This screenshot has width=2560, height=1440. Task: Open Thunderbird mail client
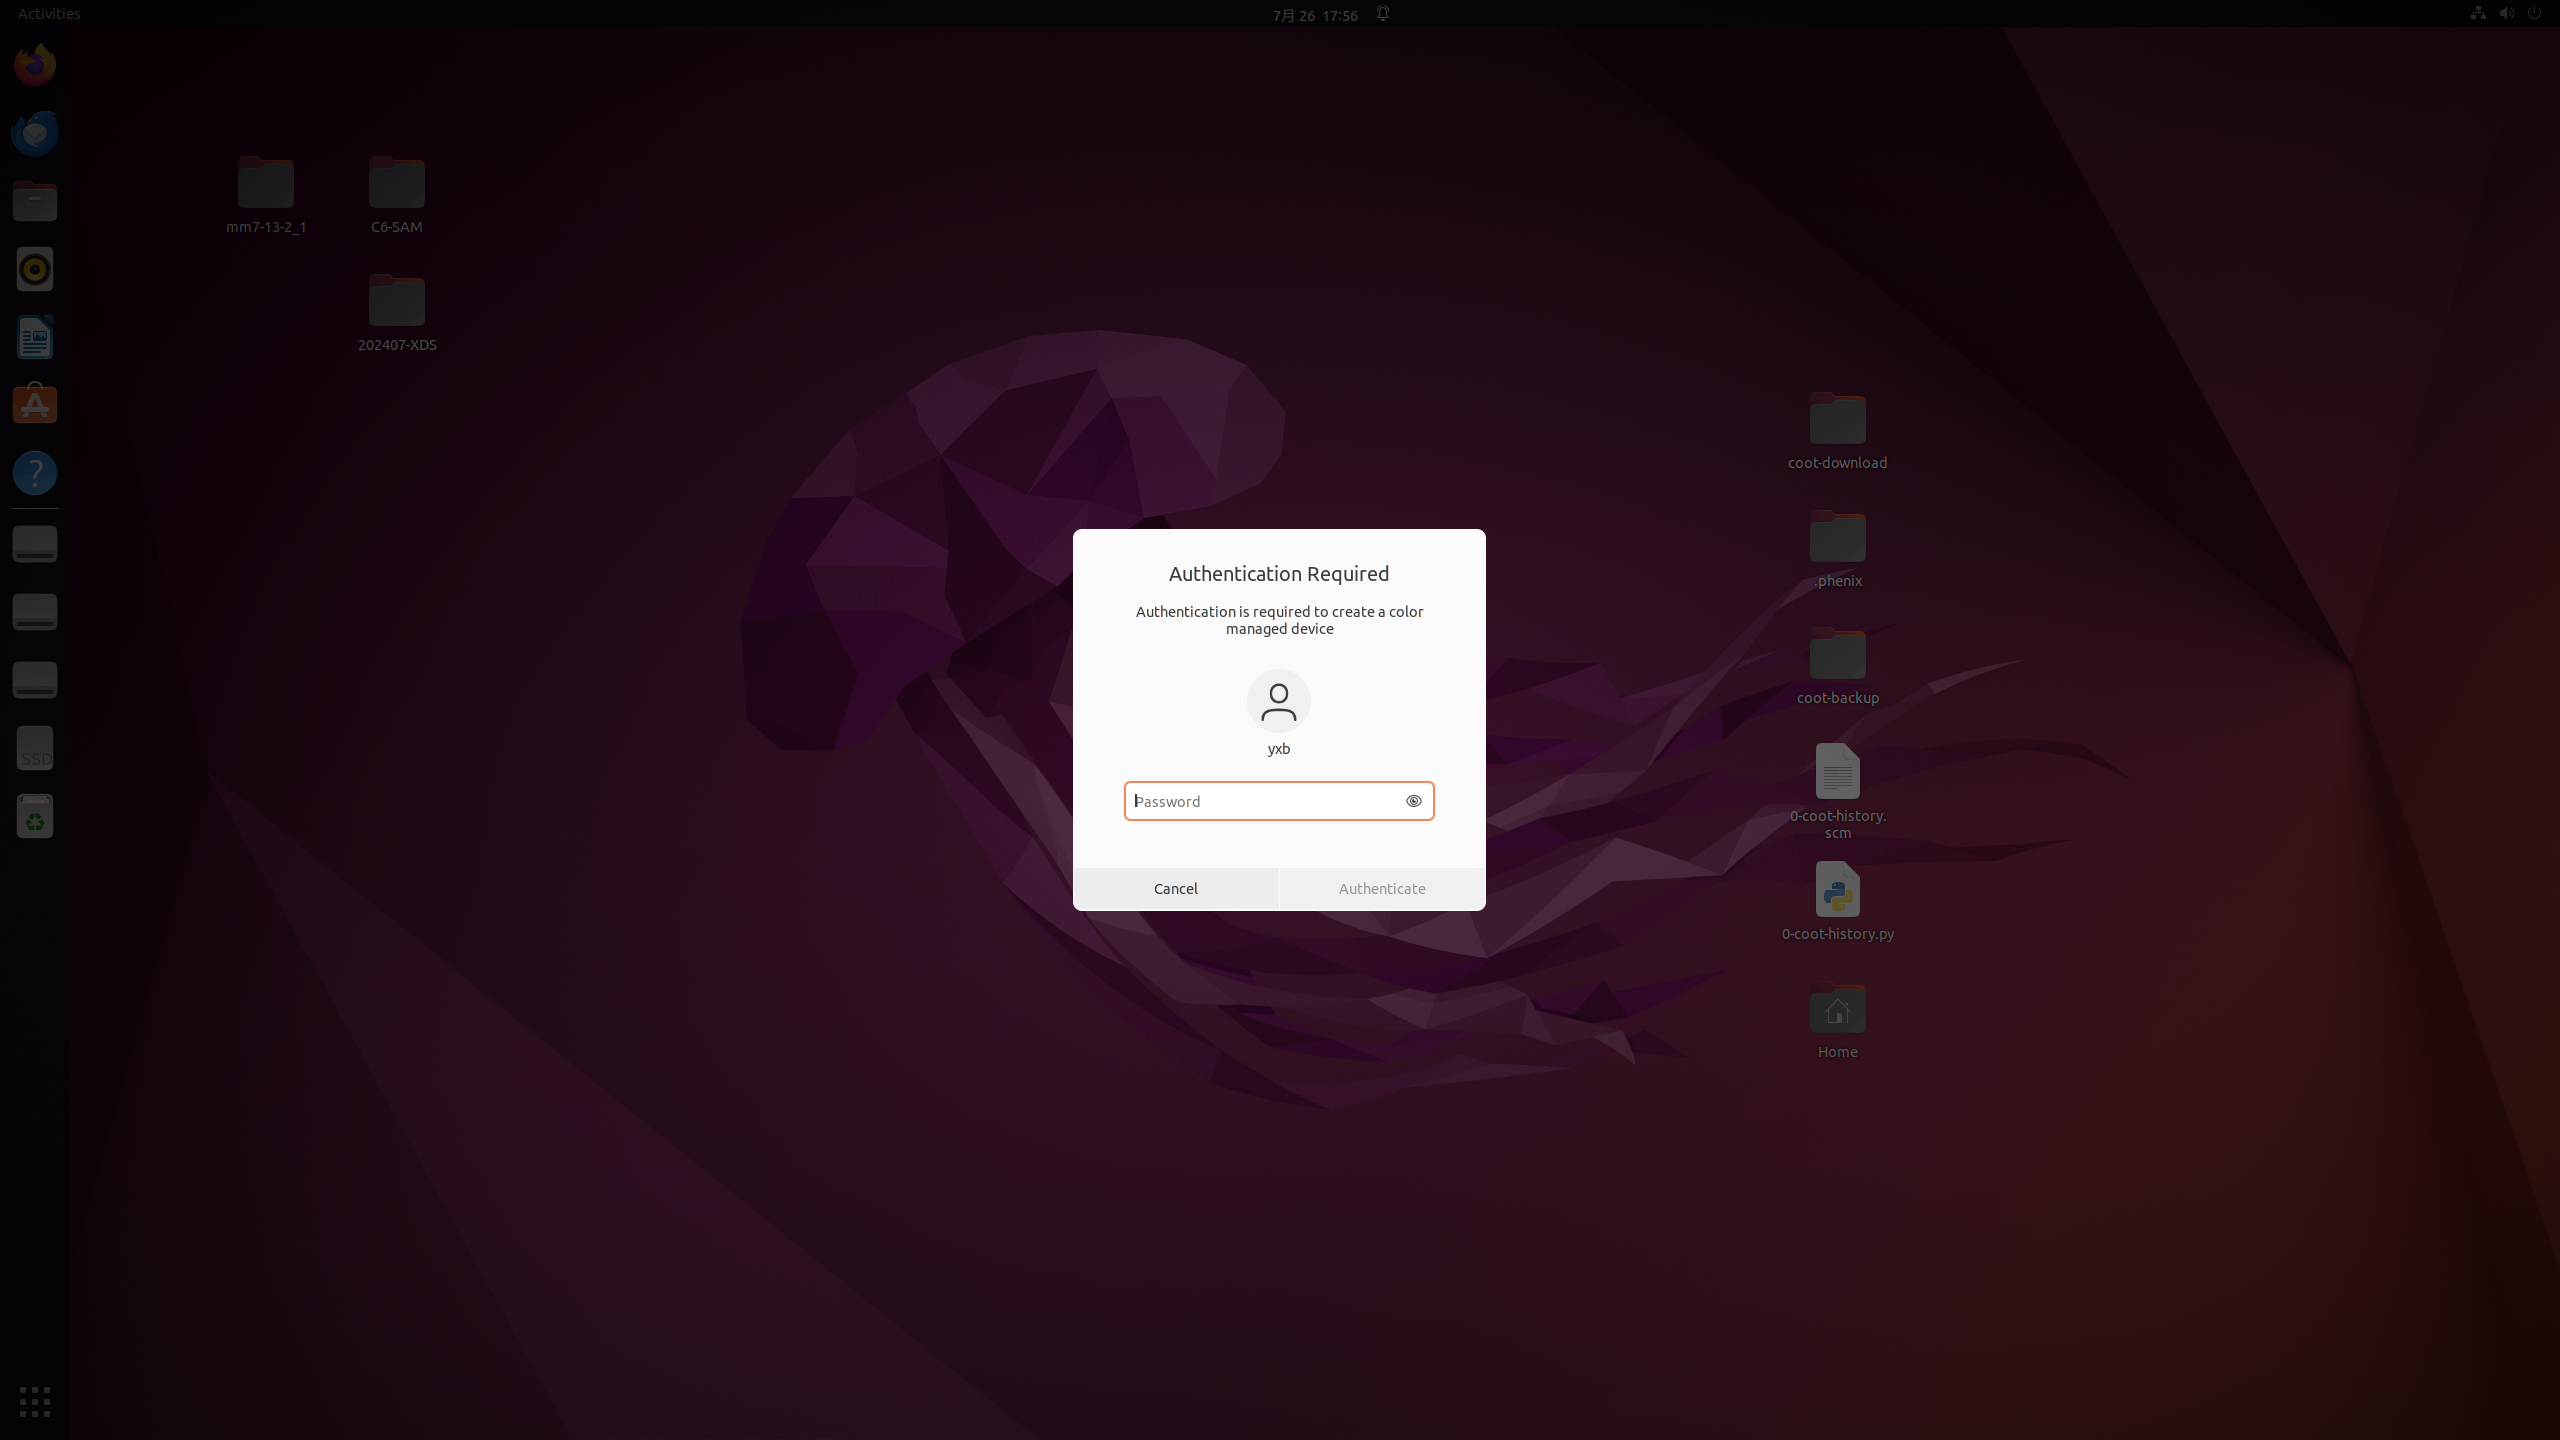(35, 132)
